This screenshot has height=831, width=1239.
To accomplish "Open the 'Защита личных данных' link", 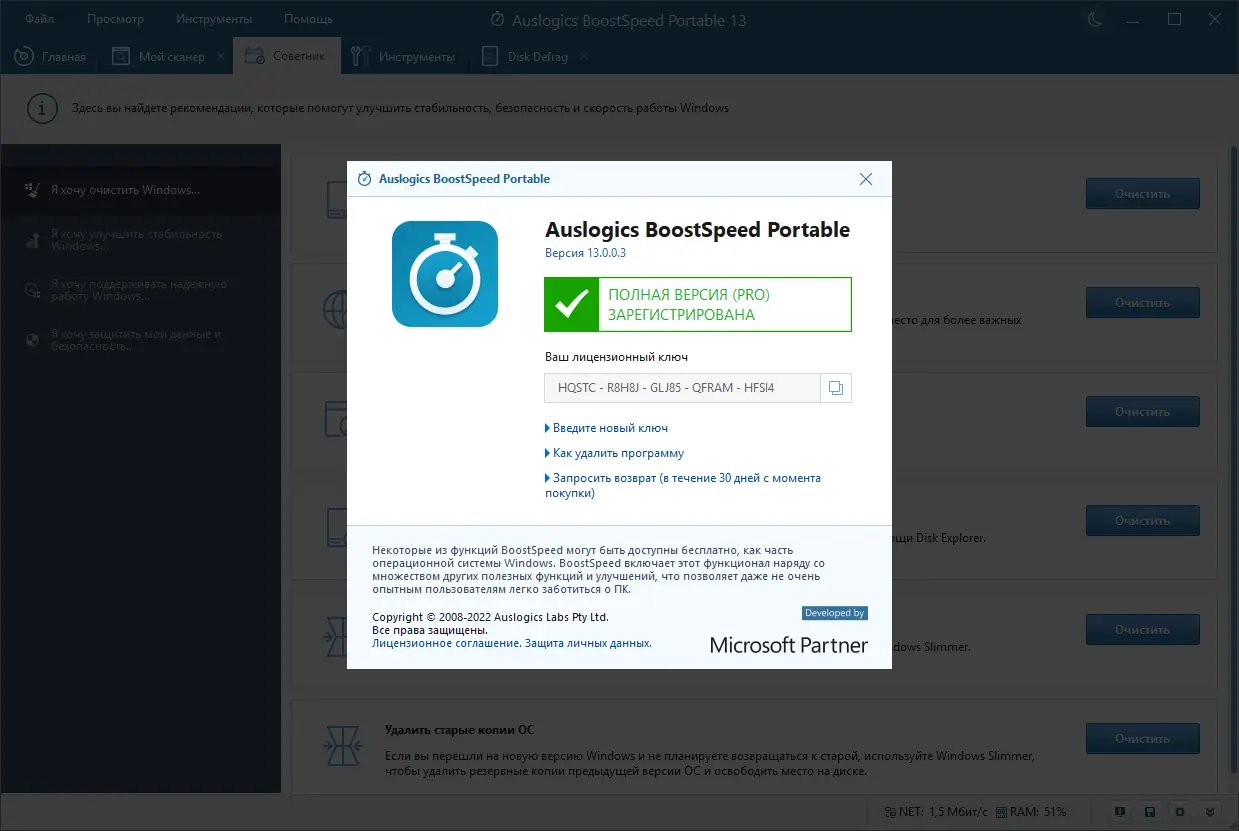I will pyautogui.click(x=588, y=643).
